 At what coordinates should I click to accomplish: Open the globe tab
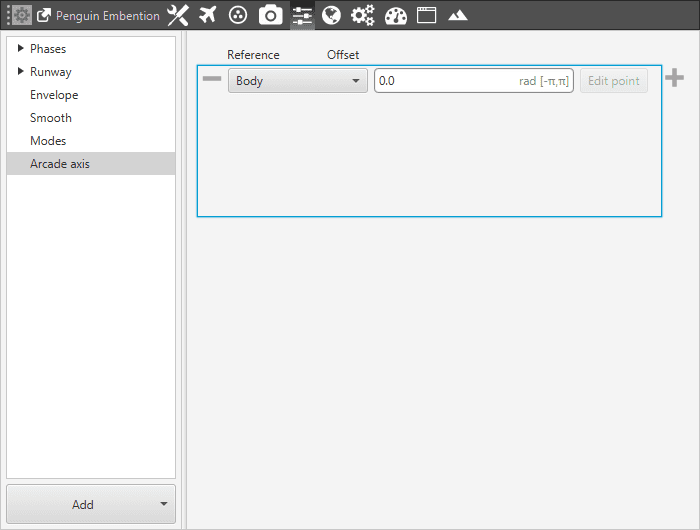pyautogui.click(x=331, y=16)
